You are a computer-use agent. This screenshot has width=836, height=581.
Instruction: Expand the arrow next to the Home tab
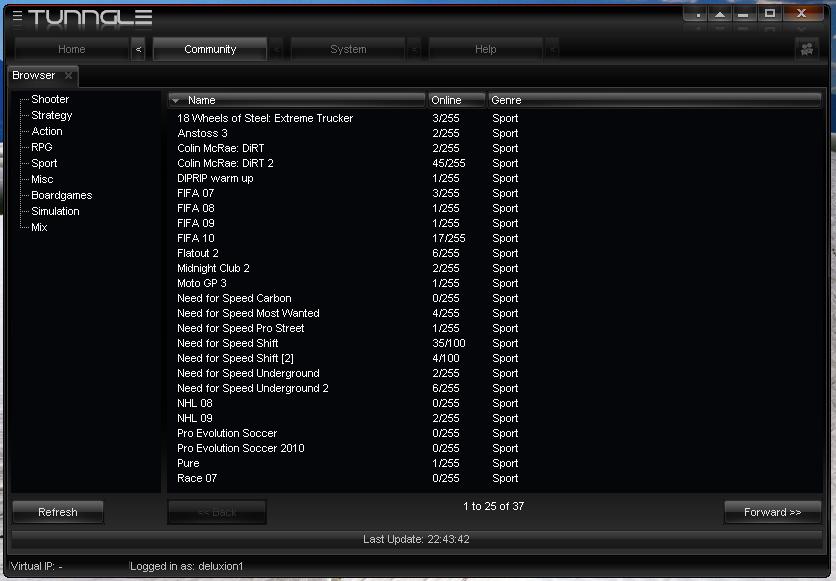click(138, 49)
